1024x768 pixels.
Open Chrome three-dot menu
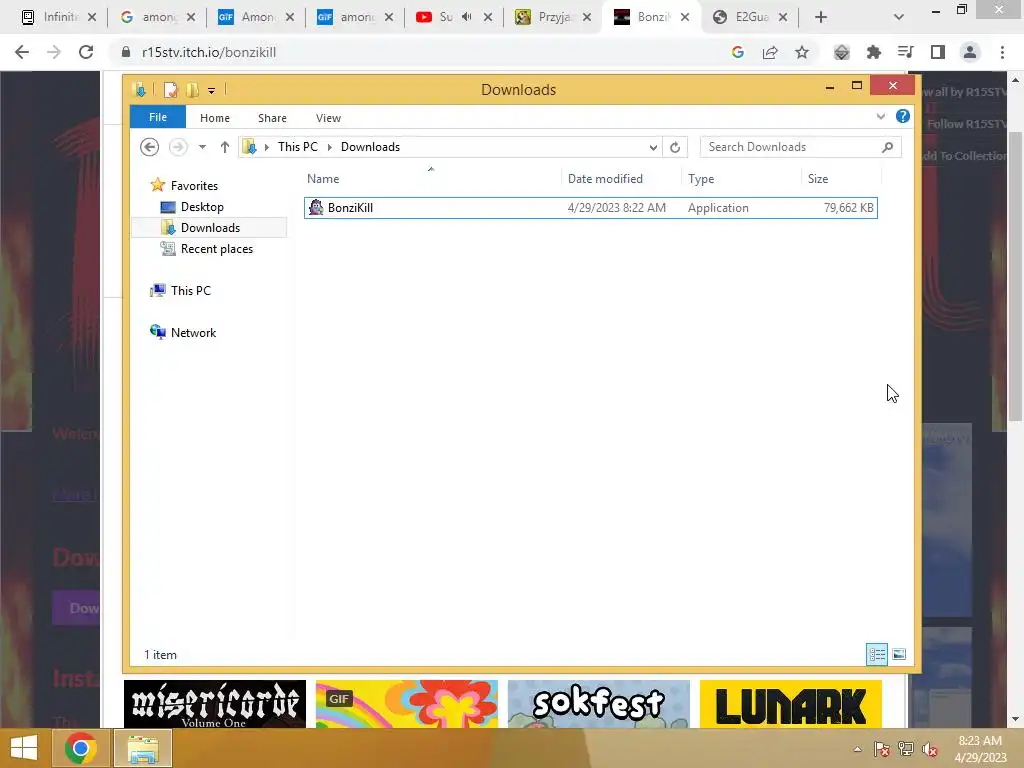pyautogui.click(x=1002, y=52)
